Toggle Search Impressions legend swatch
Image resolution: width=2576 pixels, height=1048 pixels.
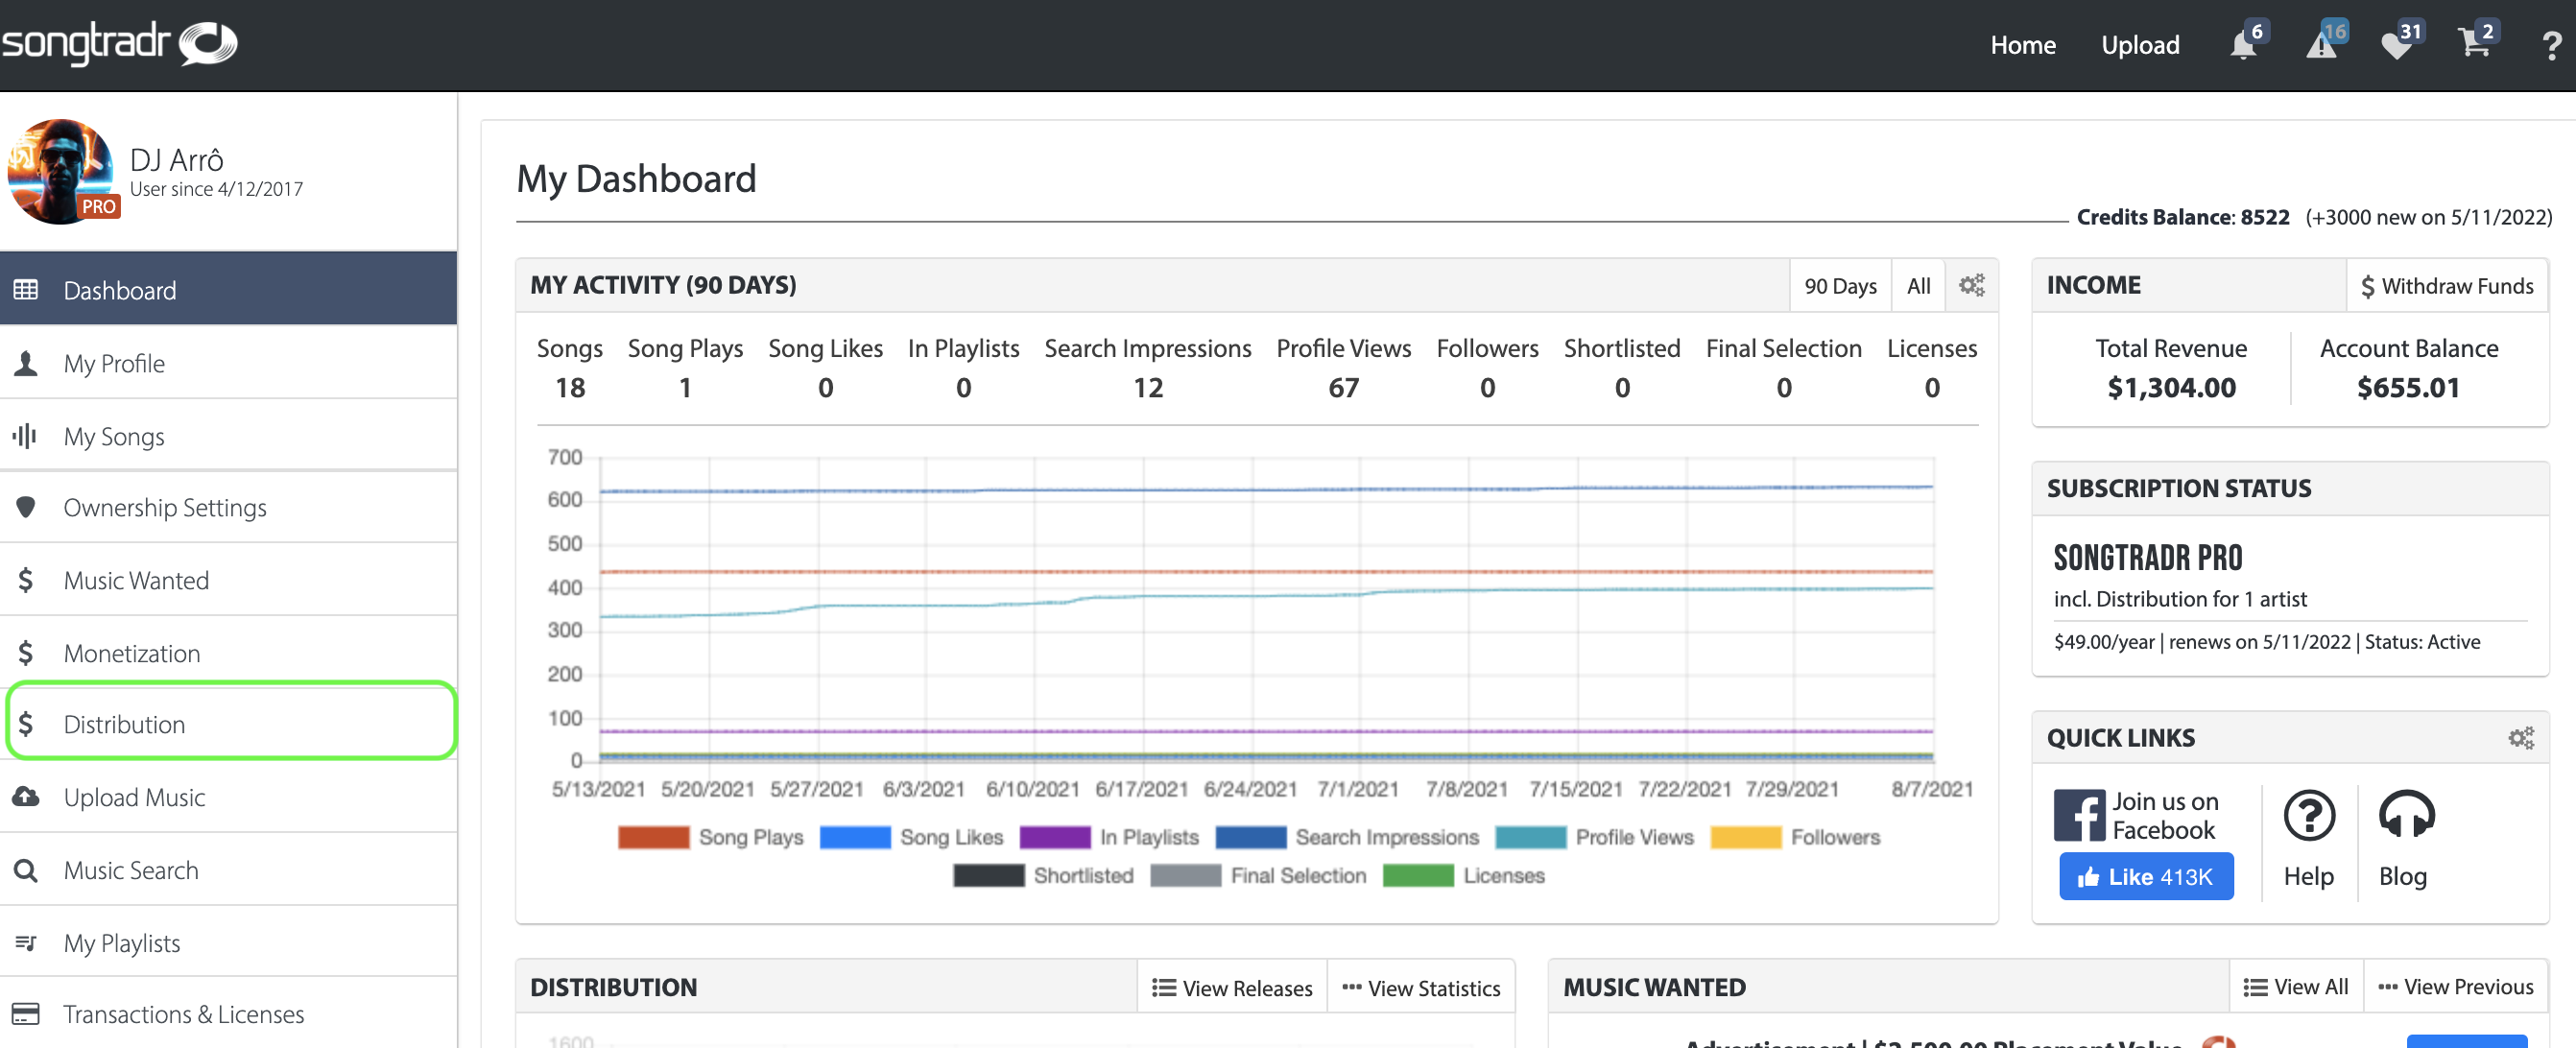point(1250,837)
